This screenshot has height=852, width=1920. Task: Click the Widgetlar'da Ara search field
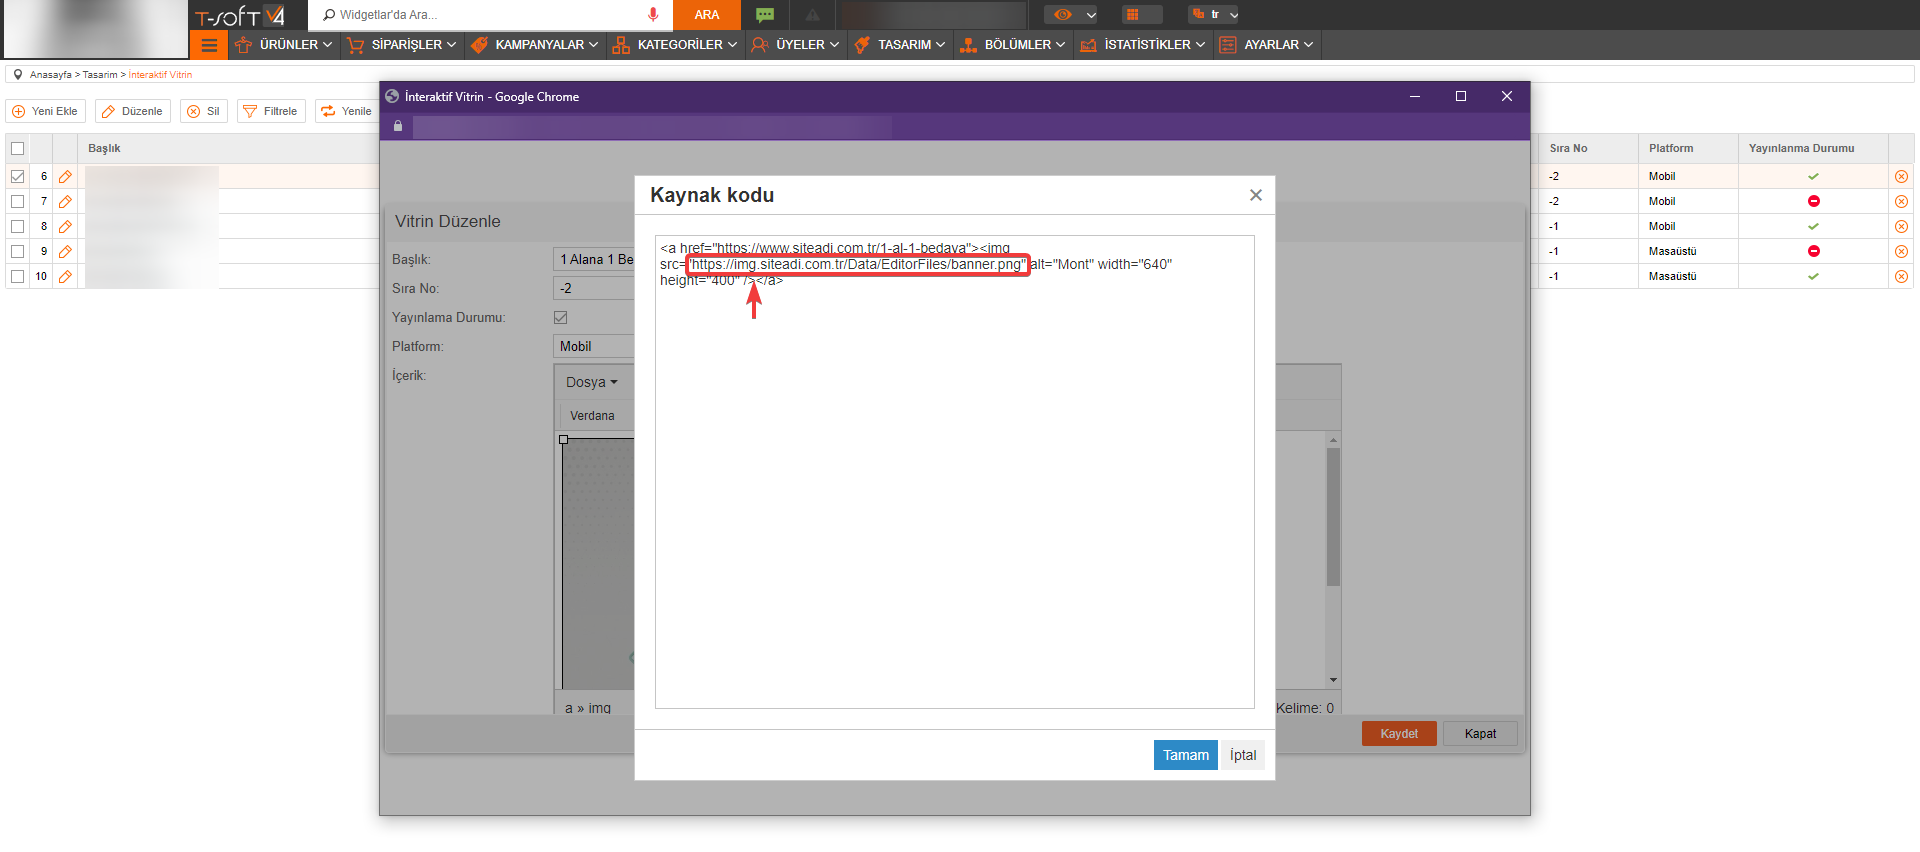point(490,14)
